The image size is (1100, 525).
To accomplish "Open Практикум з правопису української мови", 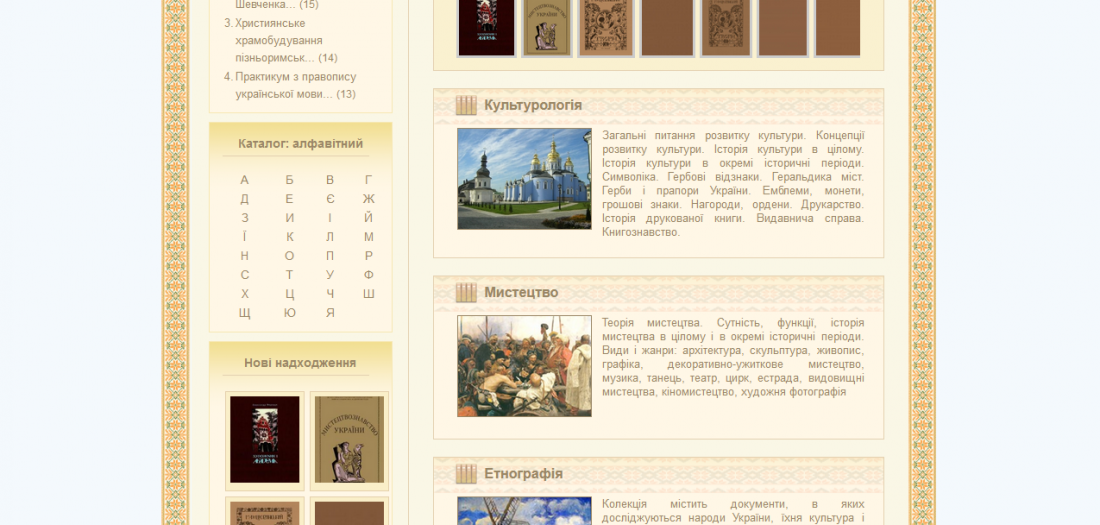I will coord(295,85).
